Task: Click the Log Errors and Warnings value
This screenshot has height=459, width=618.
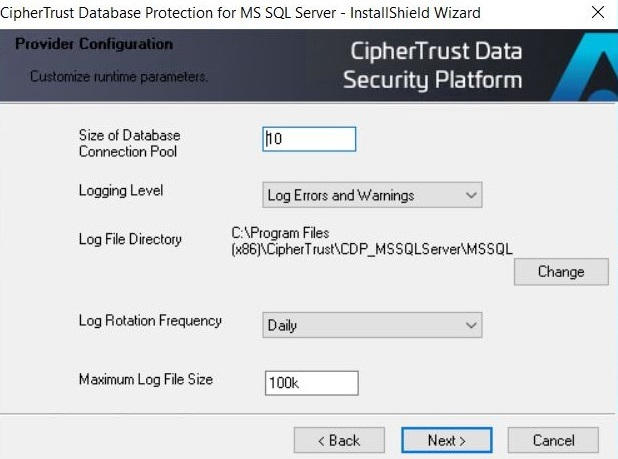Action: [341, 195]
